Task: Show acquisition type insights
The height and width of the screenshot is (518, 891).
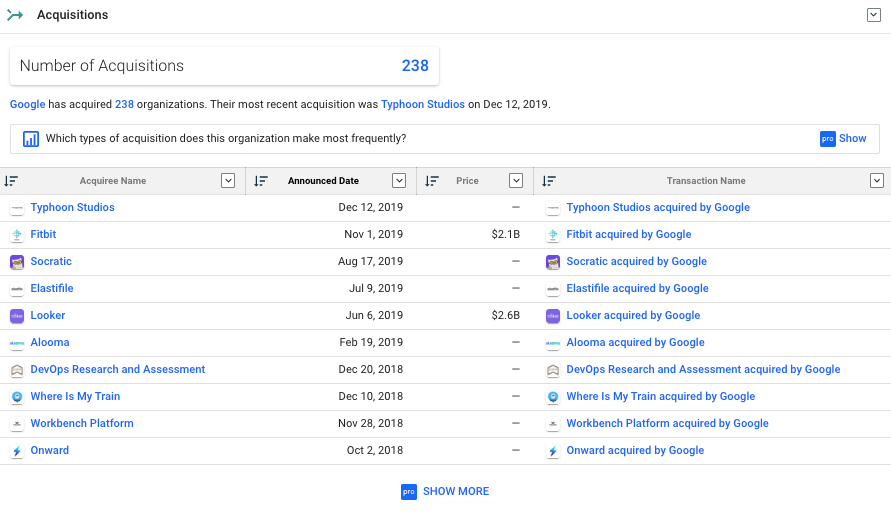Action: (x=852, y=139)
